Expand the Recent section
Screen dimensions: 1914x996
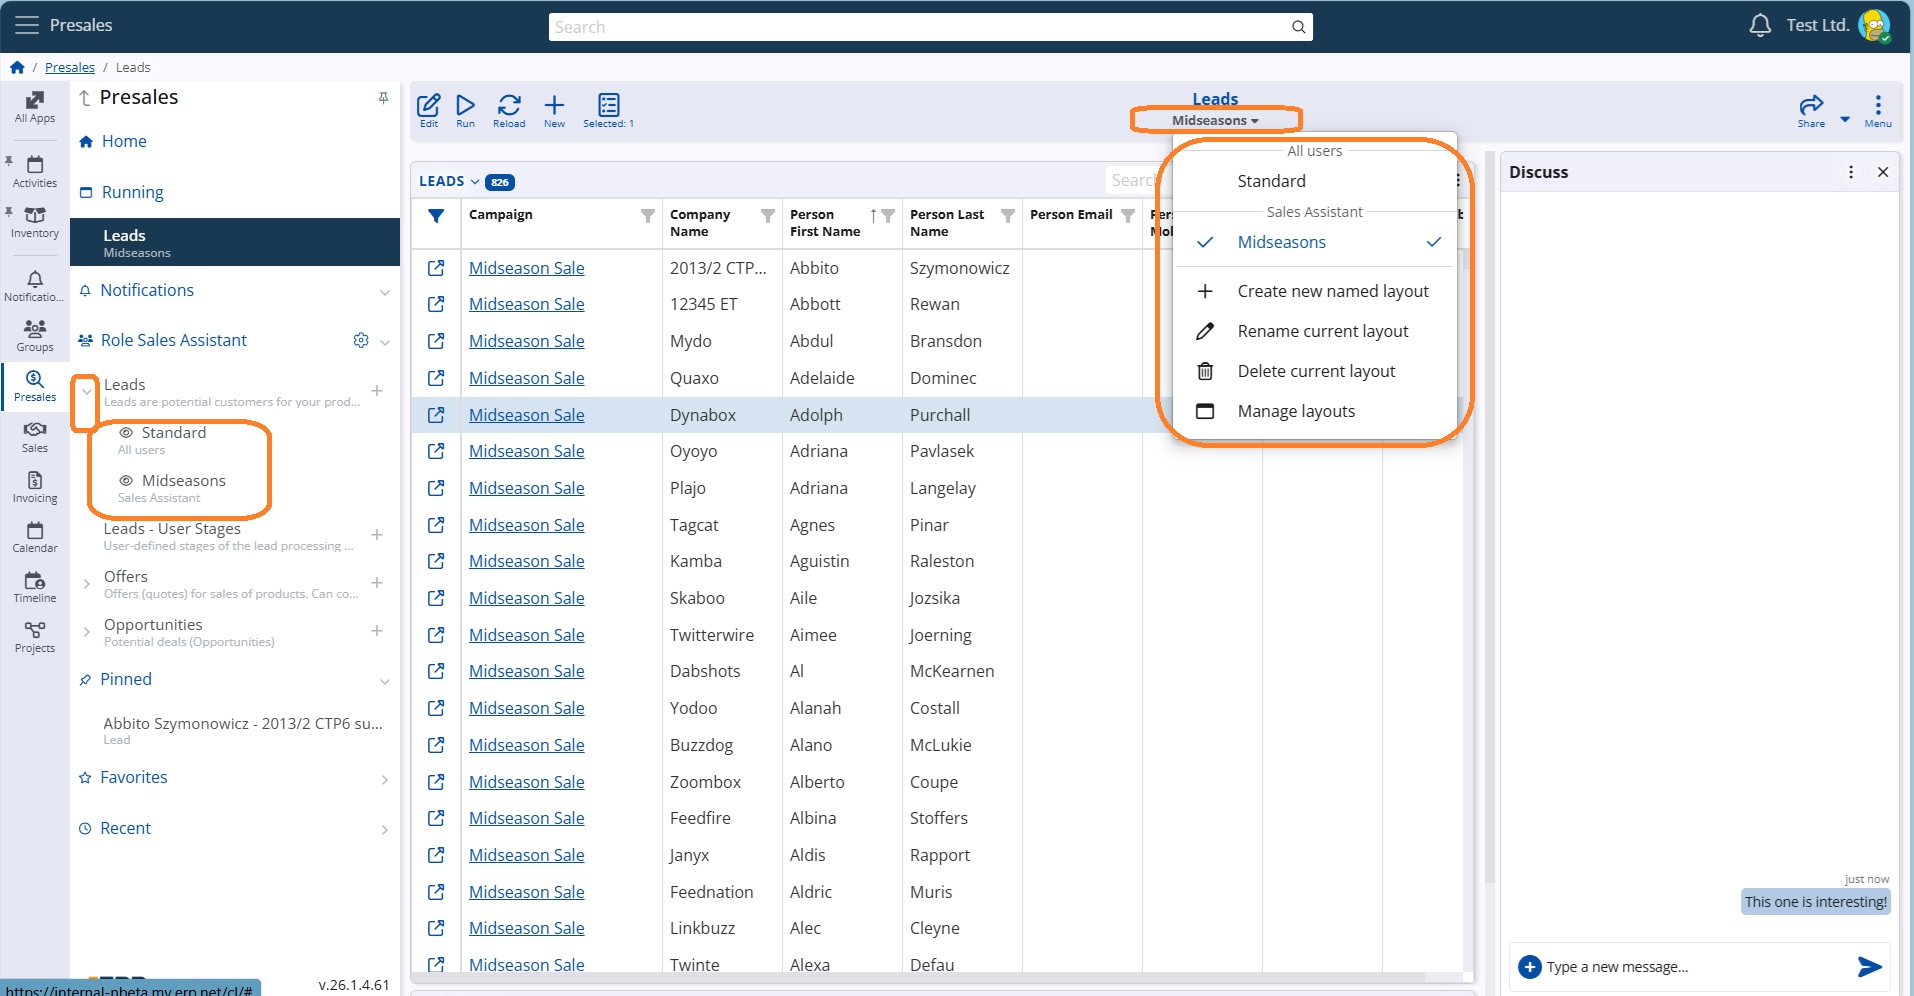(x=385, y=829)
